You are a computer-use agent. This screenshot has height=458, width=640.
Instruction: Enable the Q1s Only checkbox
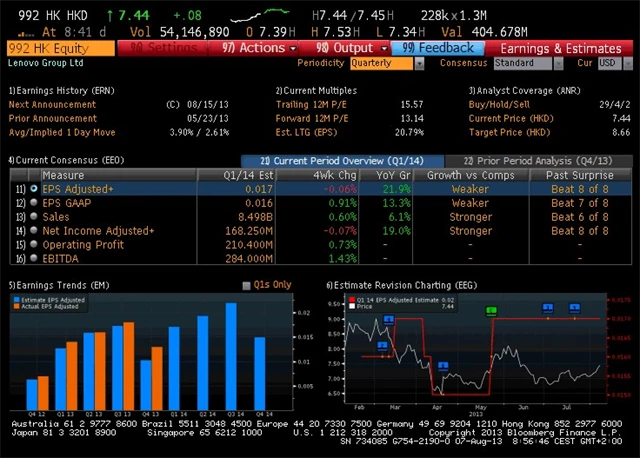click(246, 285)
